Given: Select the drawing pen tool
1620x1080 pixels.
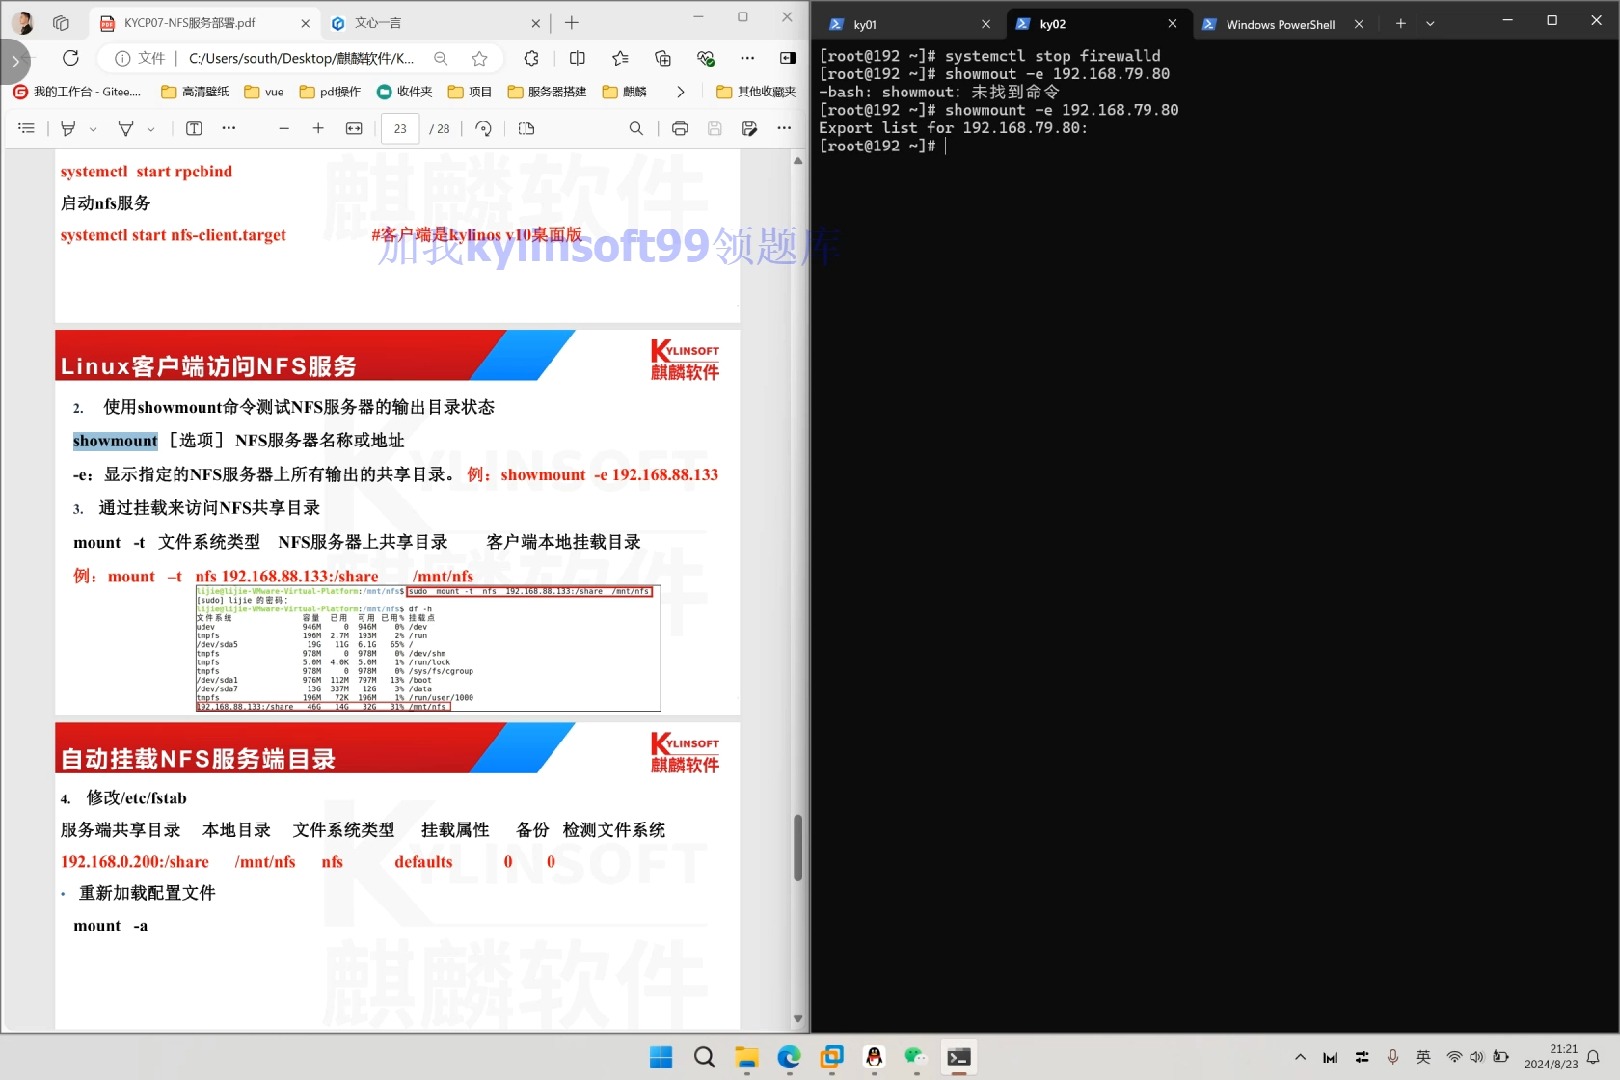Looking at the screenshot, I should click(125, 128).
